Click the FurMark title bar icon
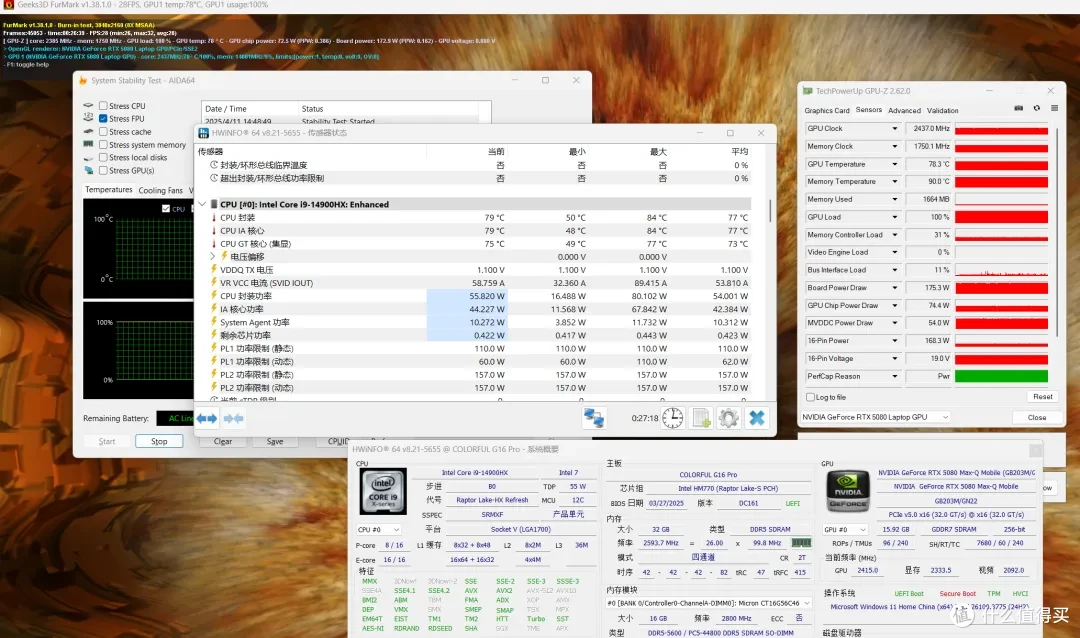The image size is (1080, 638). [8, 5]
